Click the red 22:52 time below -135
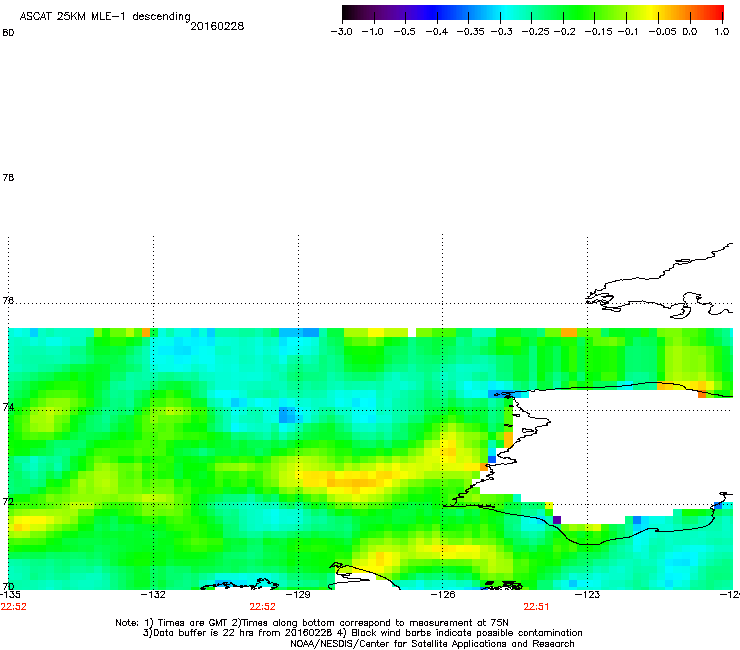The height and width of the screenshot is (650, 740). point(14,607)
